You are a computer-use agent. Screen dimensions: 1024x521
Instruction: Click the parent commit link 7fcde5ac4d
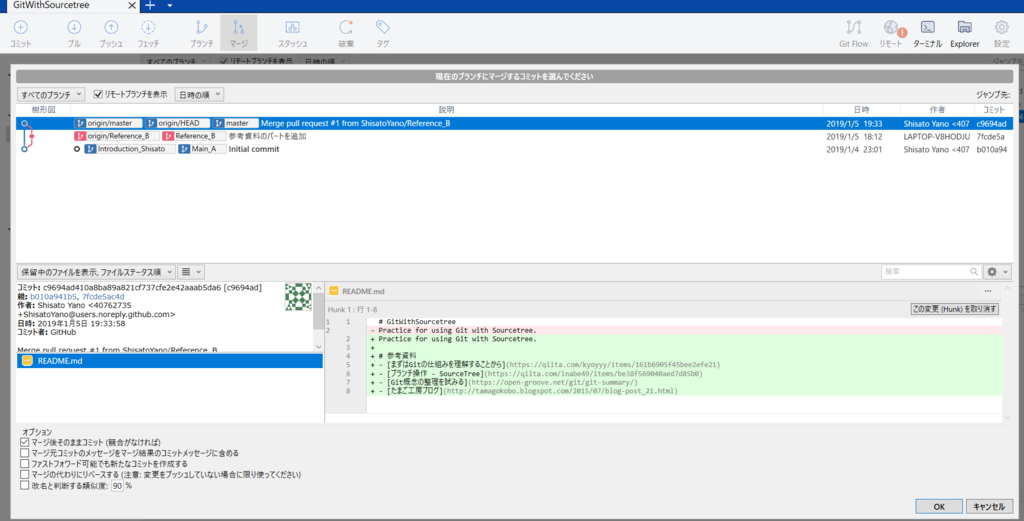103,296
